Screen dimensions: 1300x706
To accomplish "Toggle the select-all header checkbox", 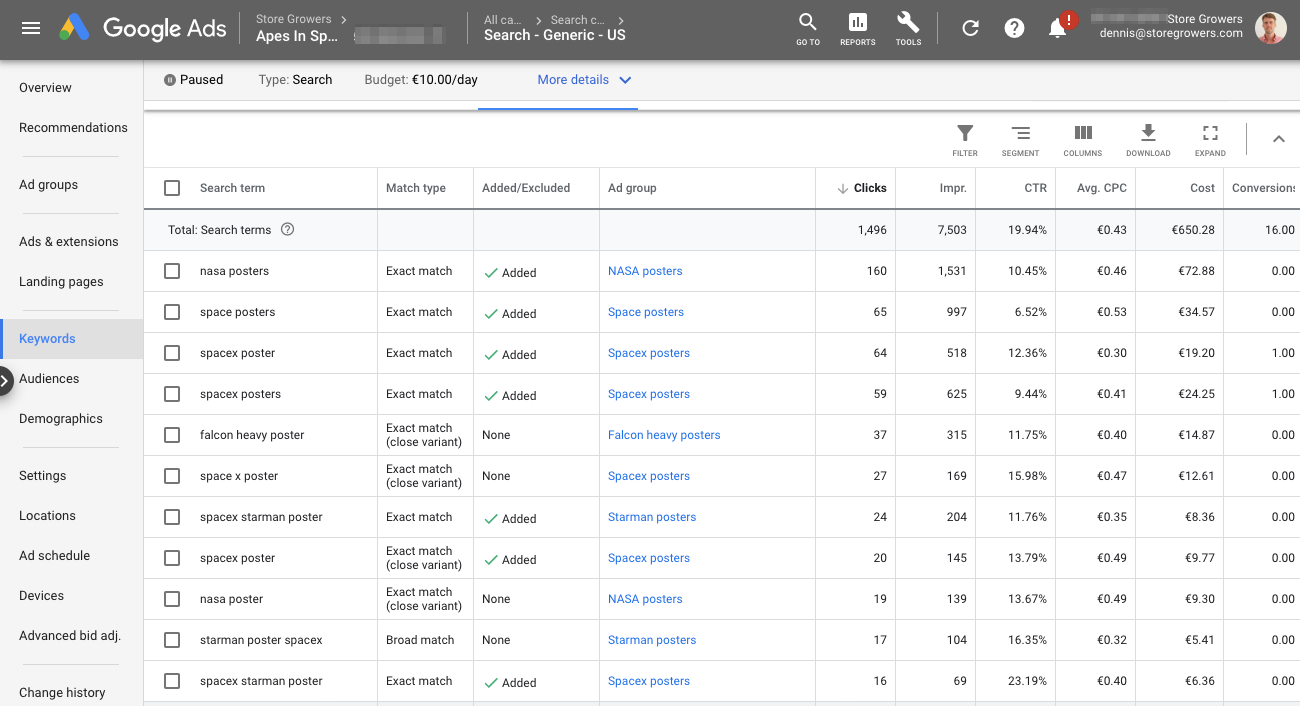I will [x=172, y=188].
